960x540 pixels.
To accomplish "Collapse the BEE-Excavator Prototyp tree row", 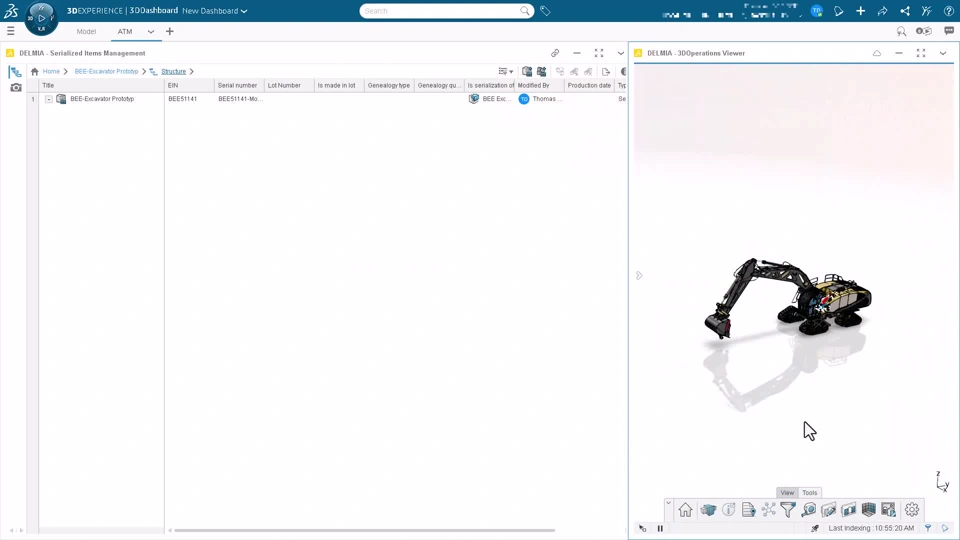I will tap(48, 99).
